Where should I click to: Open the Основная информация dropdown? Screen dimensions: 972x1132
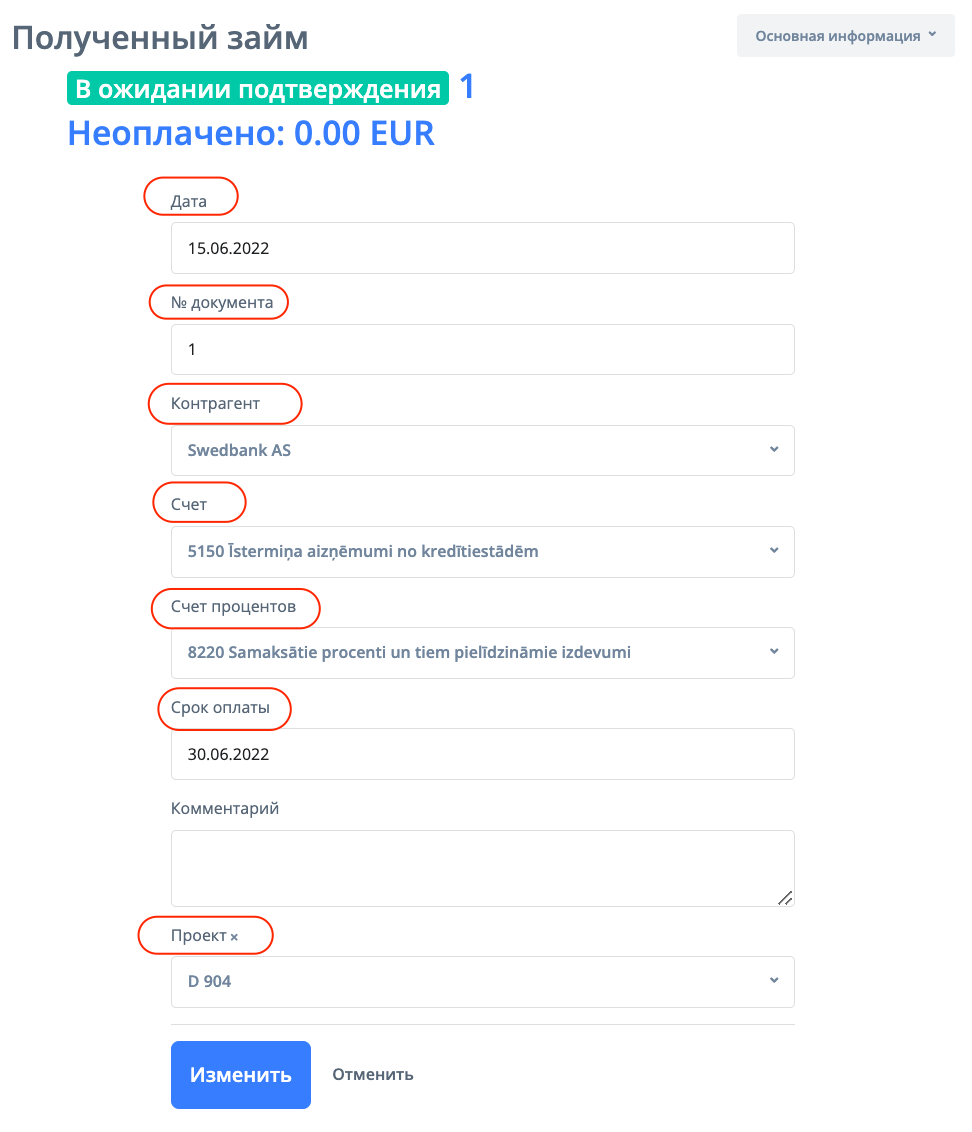point(845,36)
